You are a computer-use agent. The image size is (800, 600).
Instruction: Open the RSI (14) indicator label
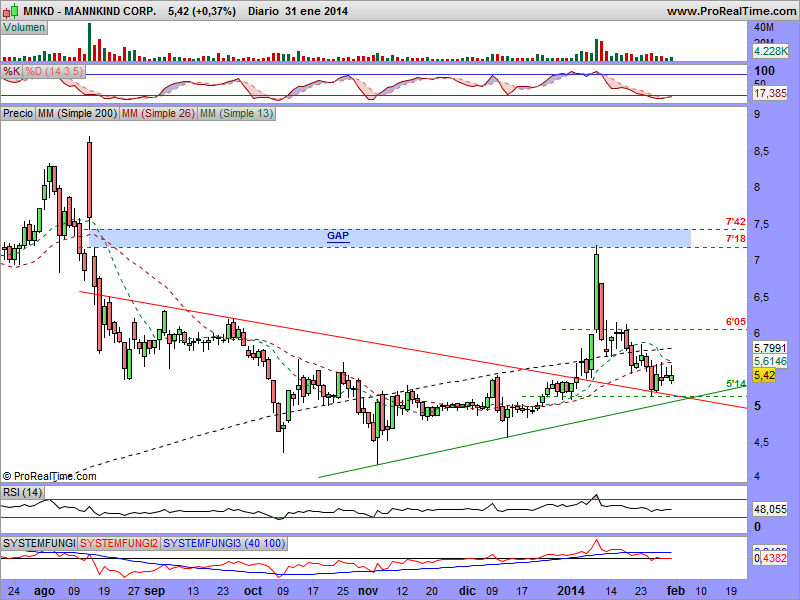22,492
